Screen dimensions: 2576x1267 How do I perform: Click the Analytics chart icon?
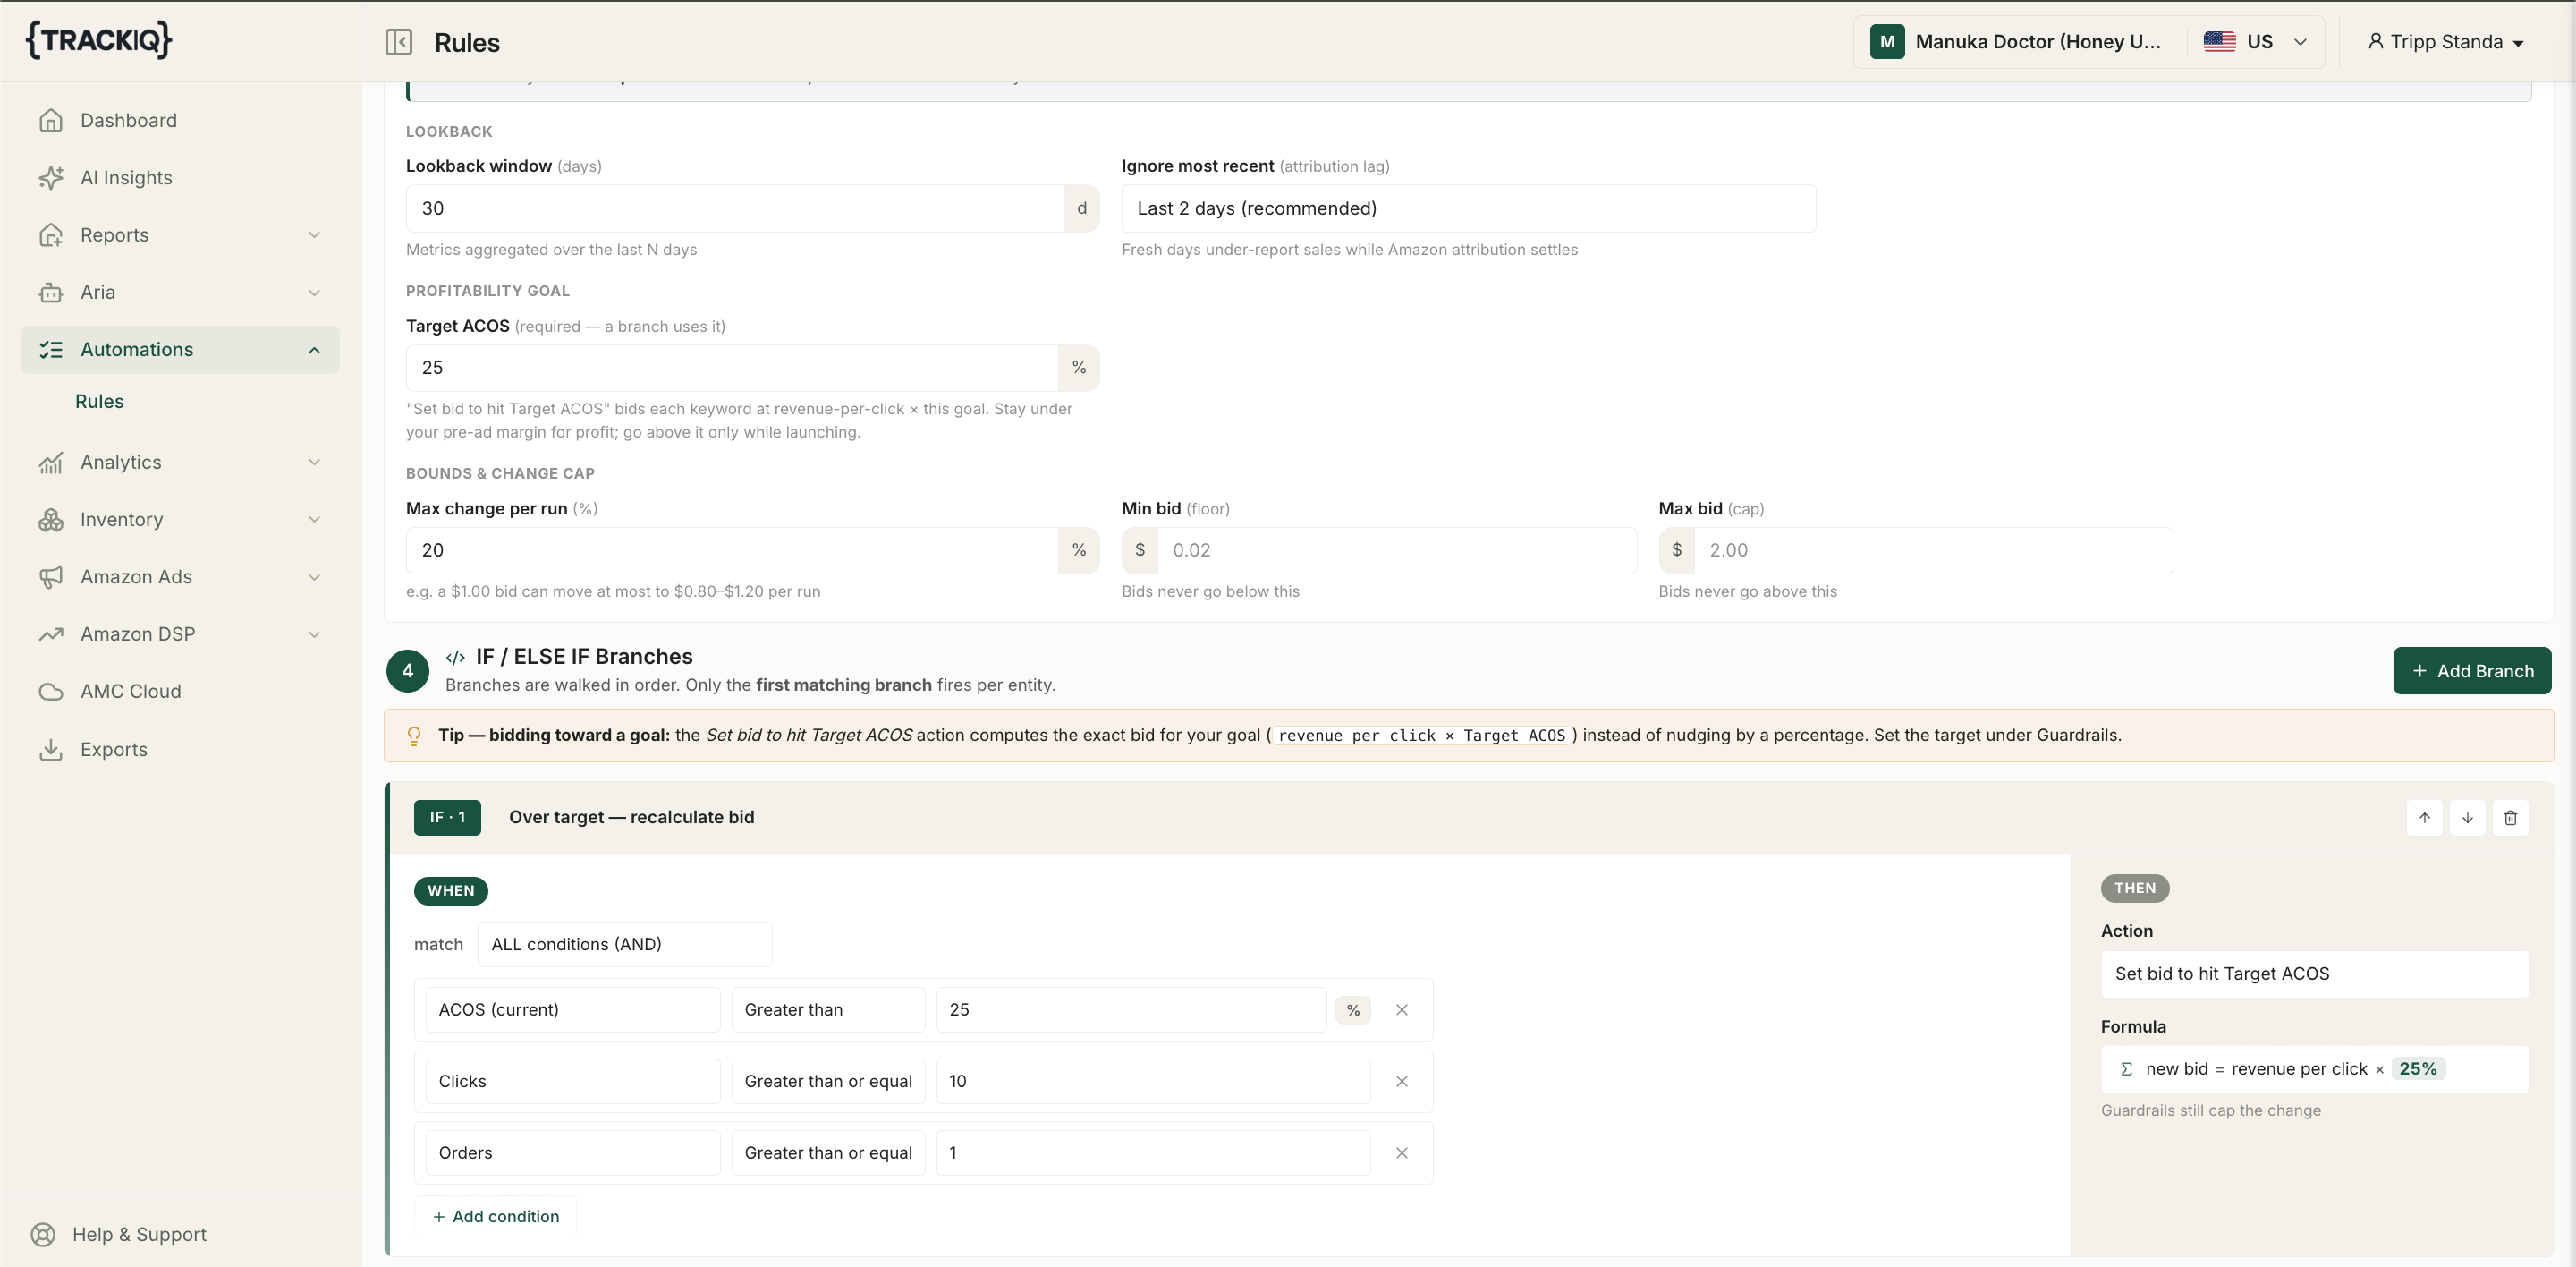pos(51,462)
